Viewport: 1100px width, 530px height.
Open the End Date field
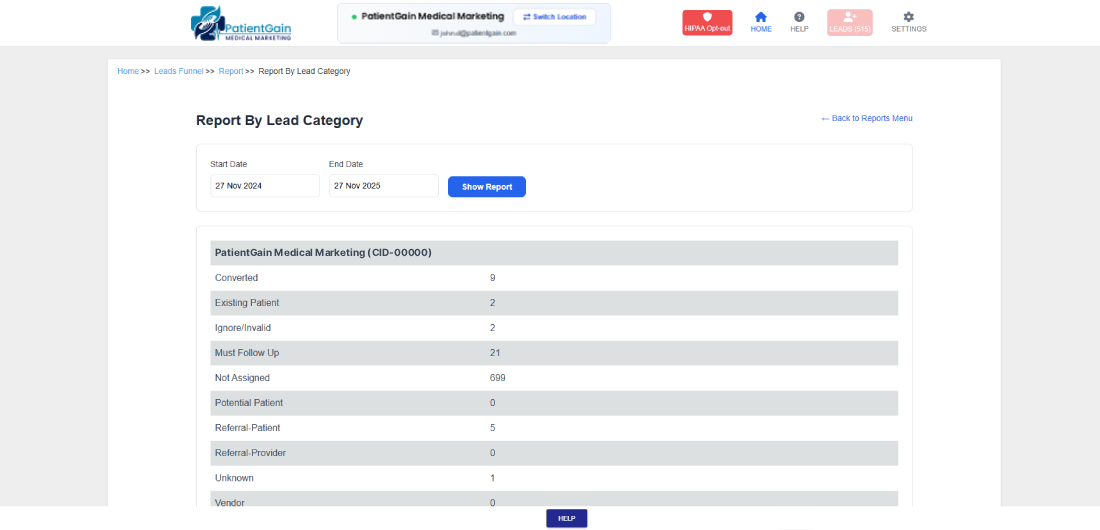[384, 186]
